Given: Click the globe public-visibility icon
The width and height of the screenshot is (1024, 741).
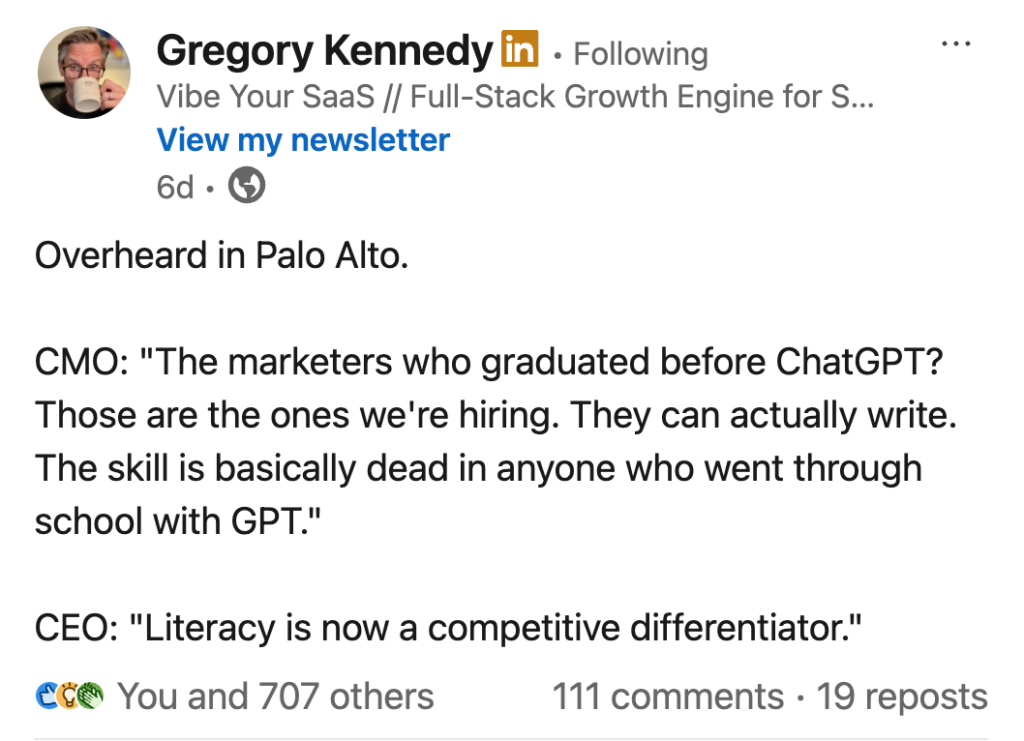Looking at the screenshot, I should (x=247, y=185).
